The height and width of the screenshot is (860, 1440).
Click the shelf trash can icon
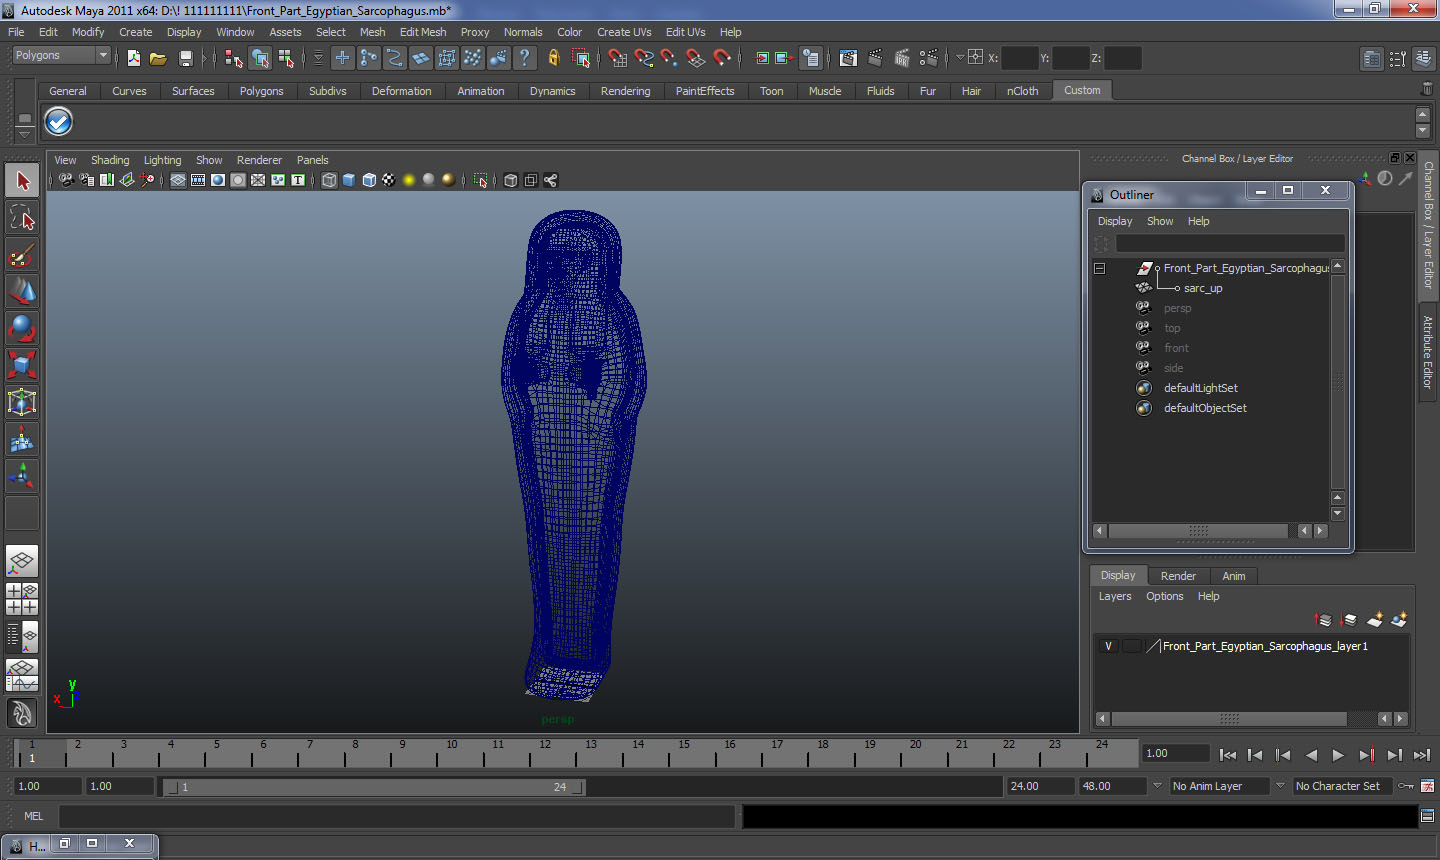[x=1426, y=90]
